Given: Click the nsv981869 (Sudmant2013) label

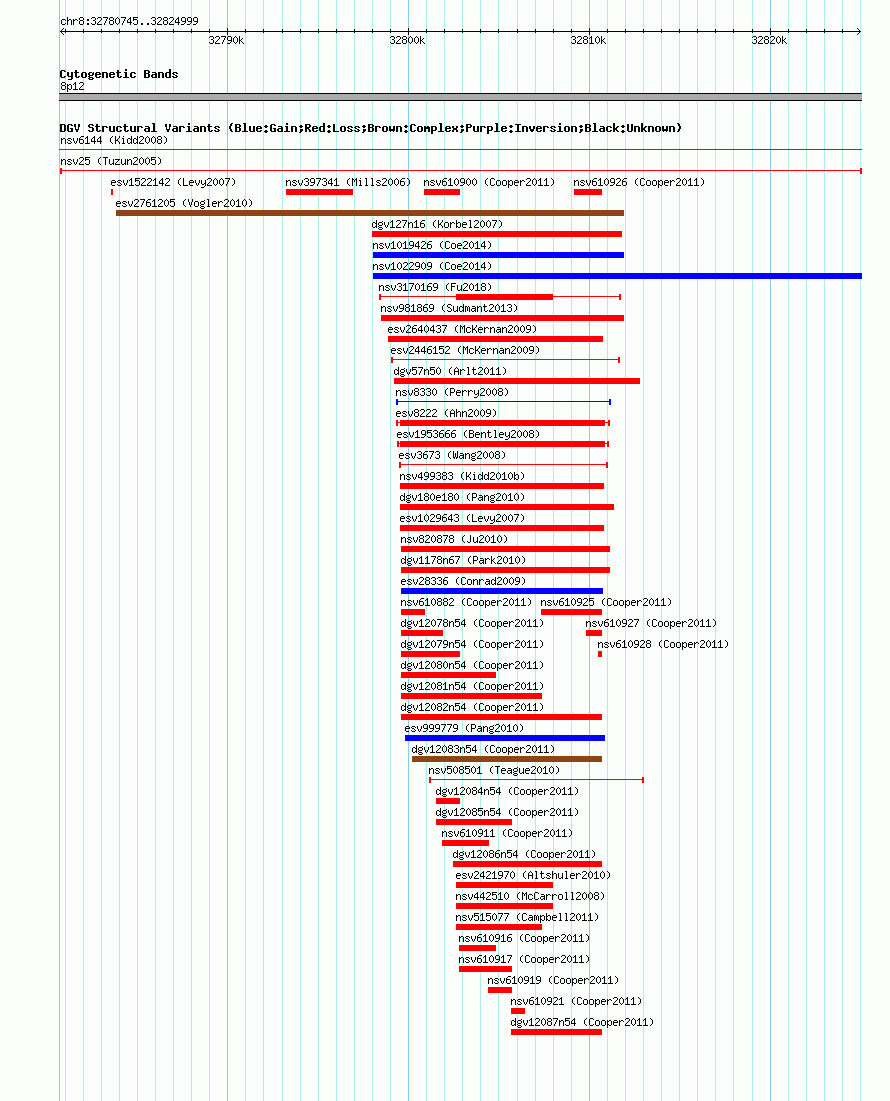Looking at the screenshot, I should coord(449,309).
